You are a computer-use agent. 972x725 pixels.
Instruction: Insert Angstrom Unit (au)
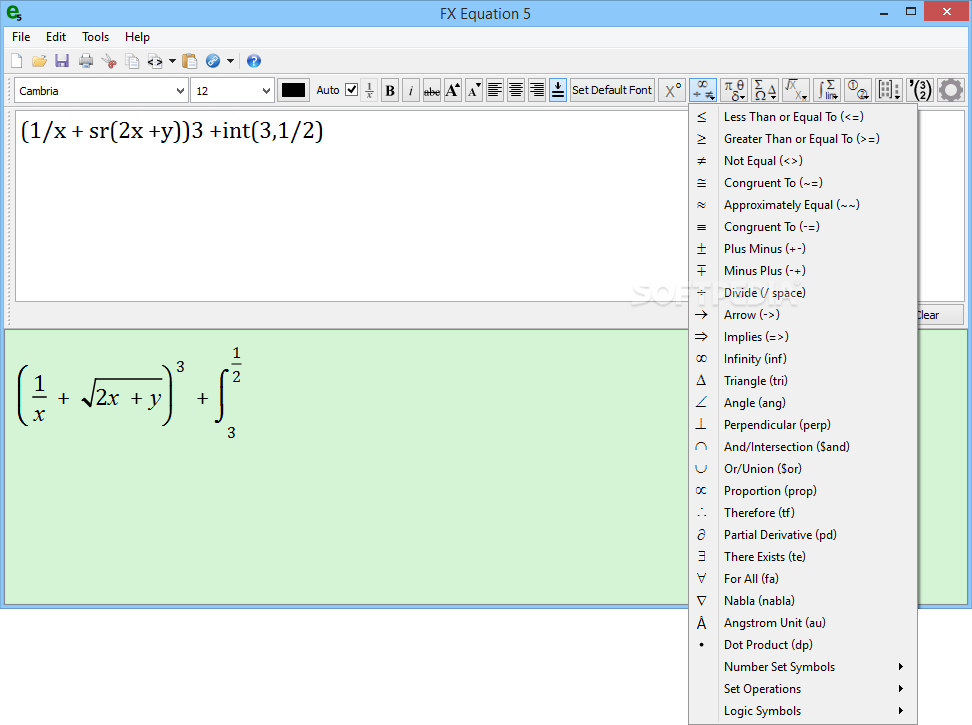pos(803,623)
